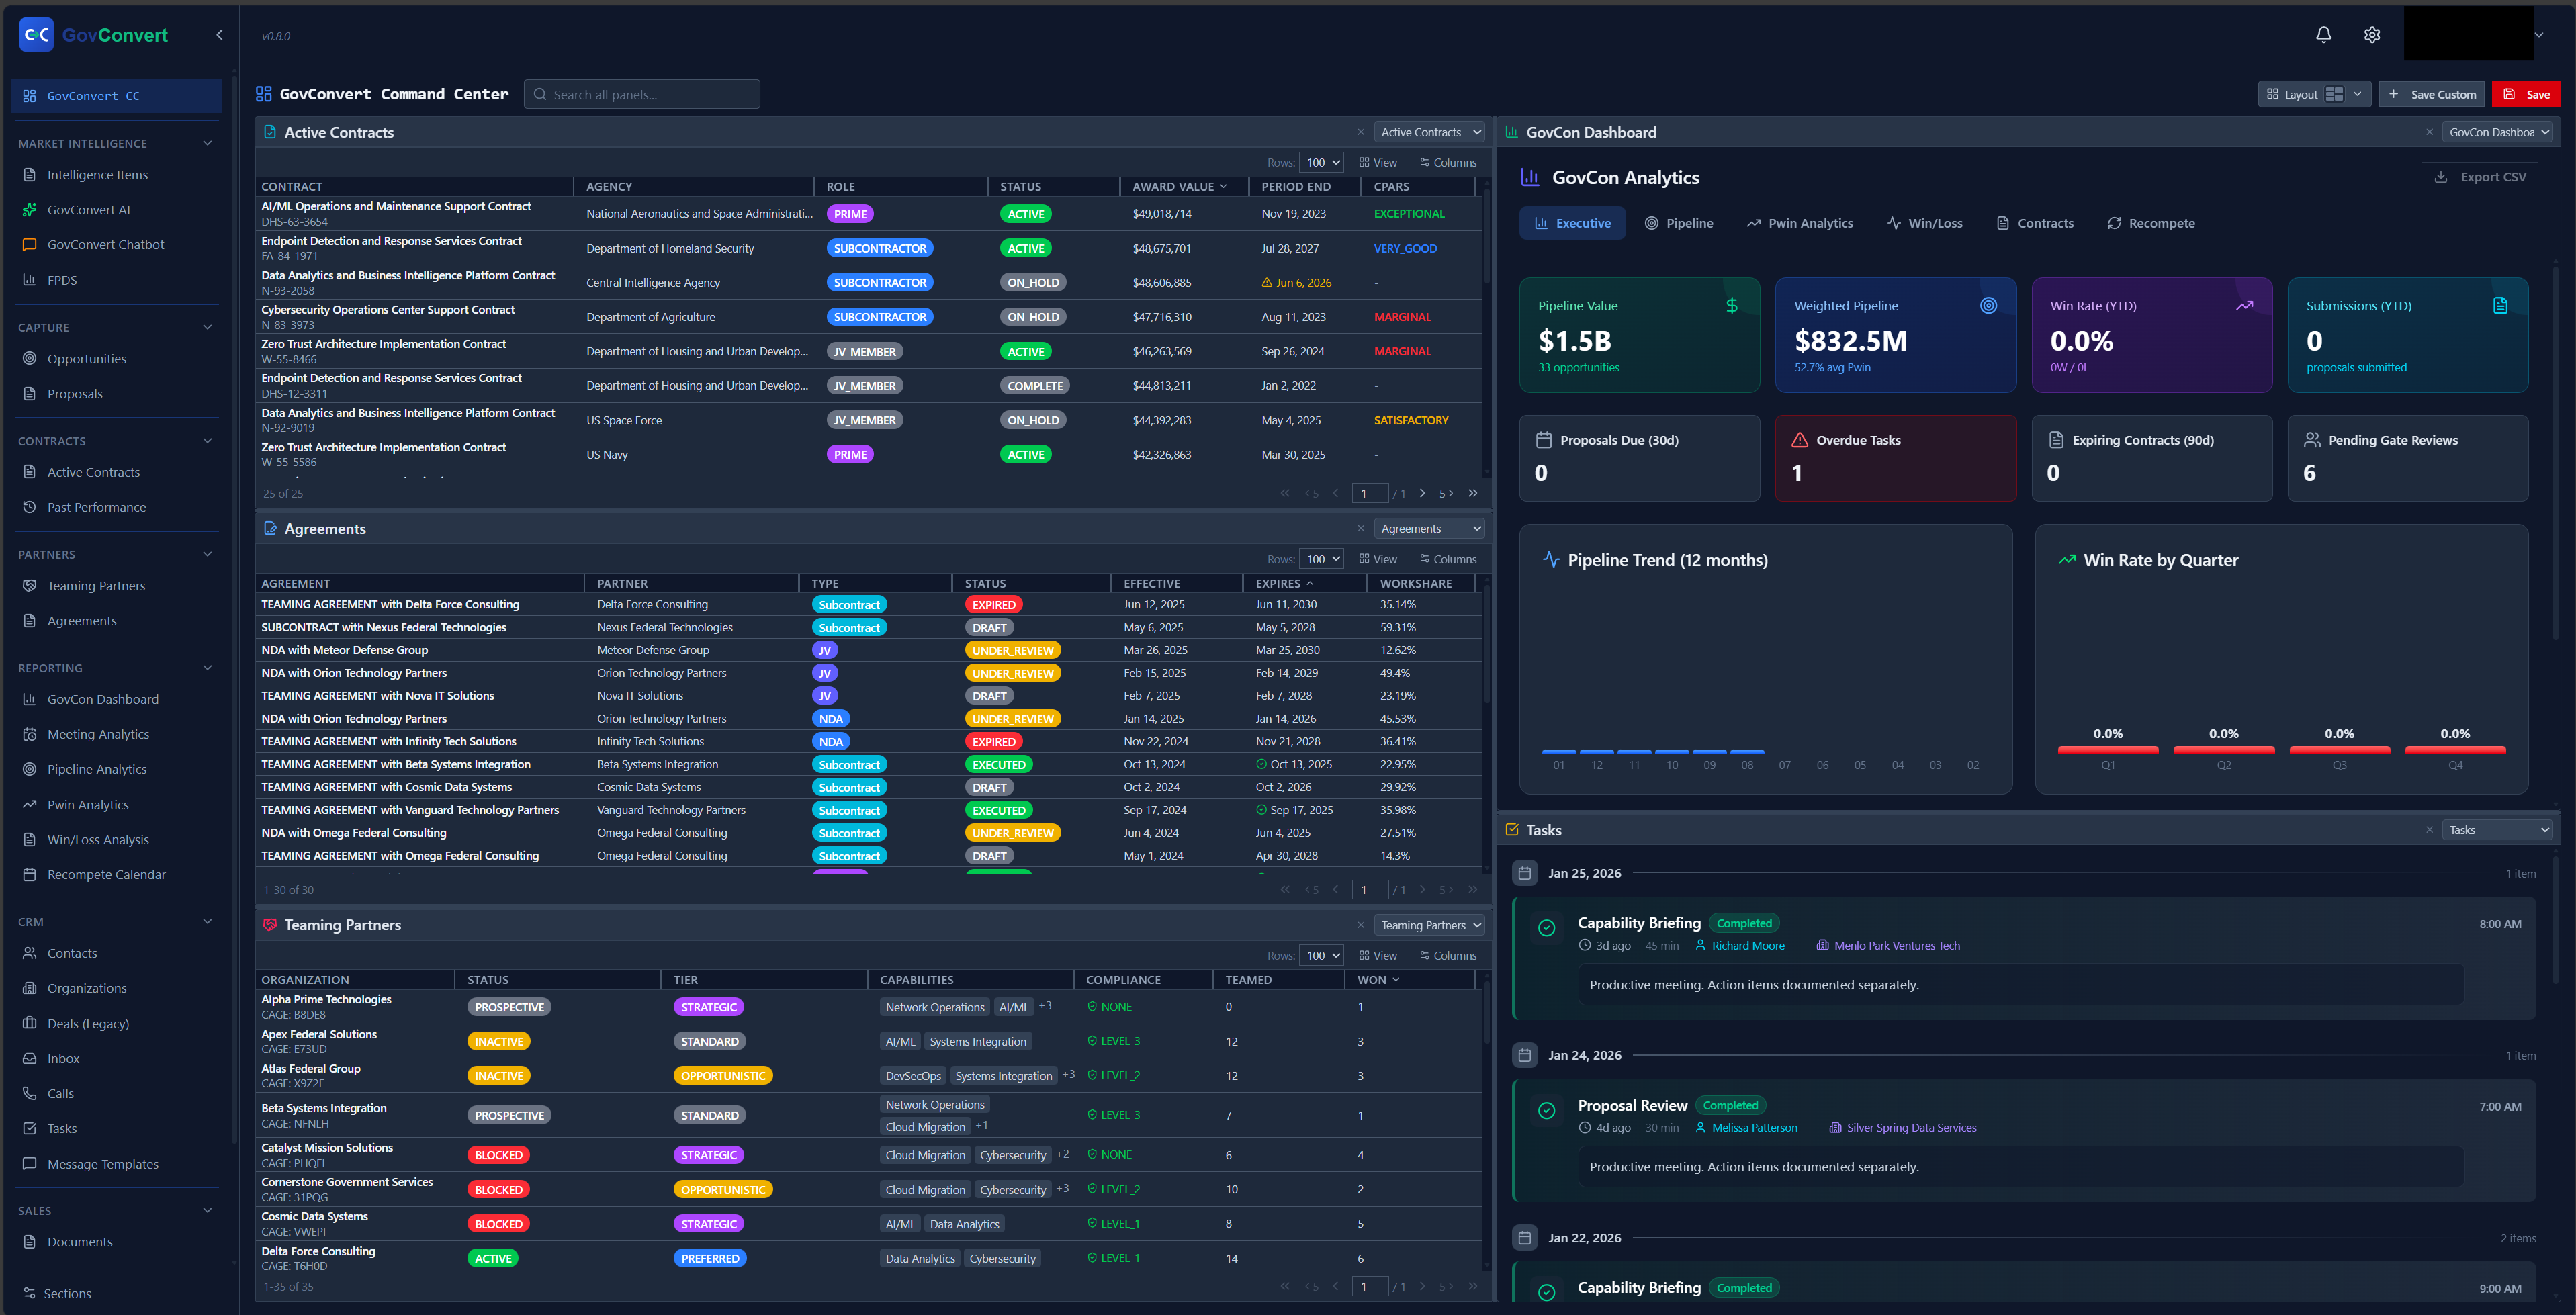2576x1315 pixels.
Task: Click the Search all panels field
Action: (x=642, y=93)
